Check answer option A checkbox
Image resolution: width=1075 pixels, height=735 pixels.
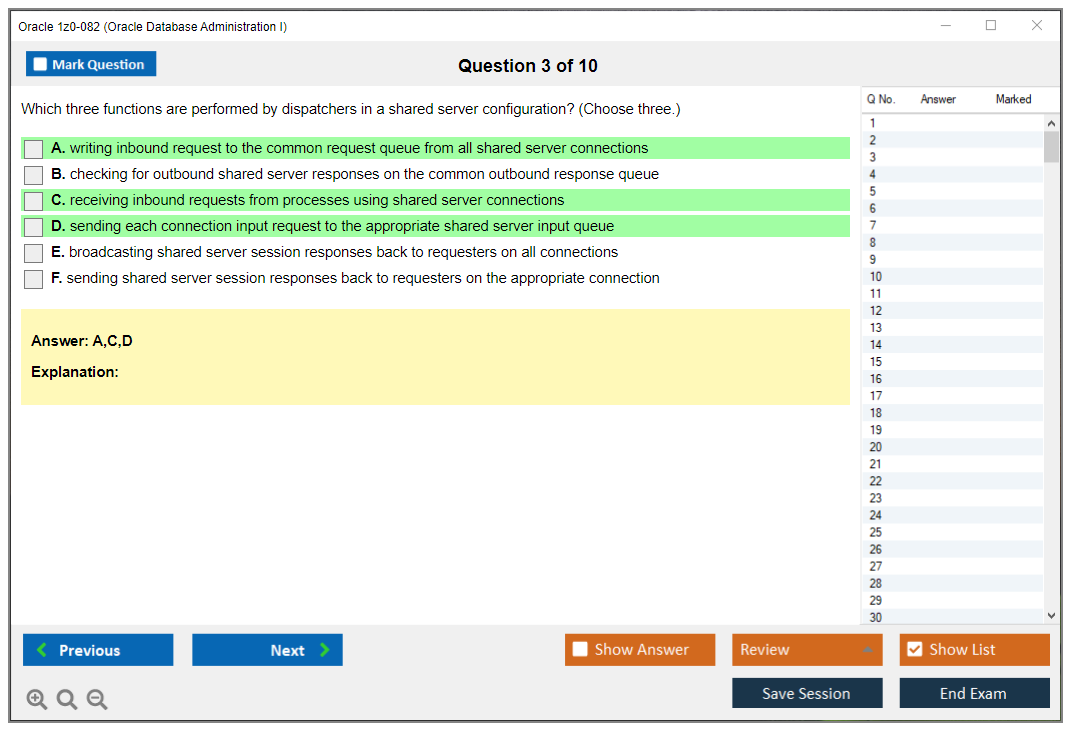pos(33,148)
